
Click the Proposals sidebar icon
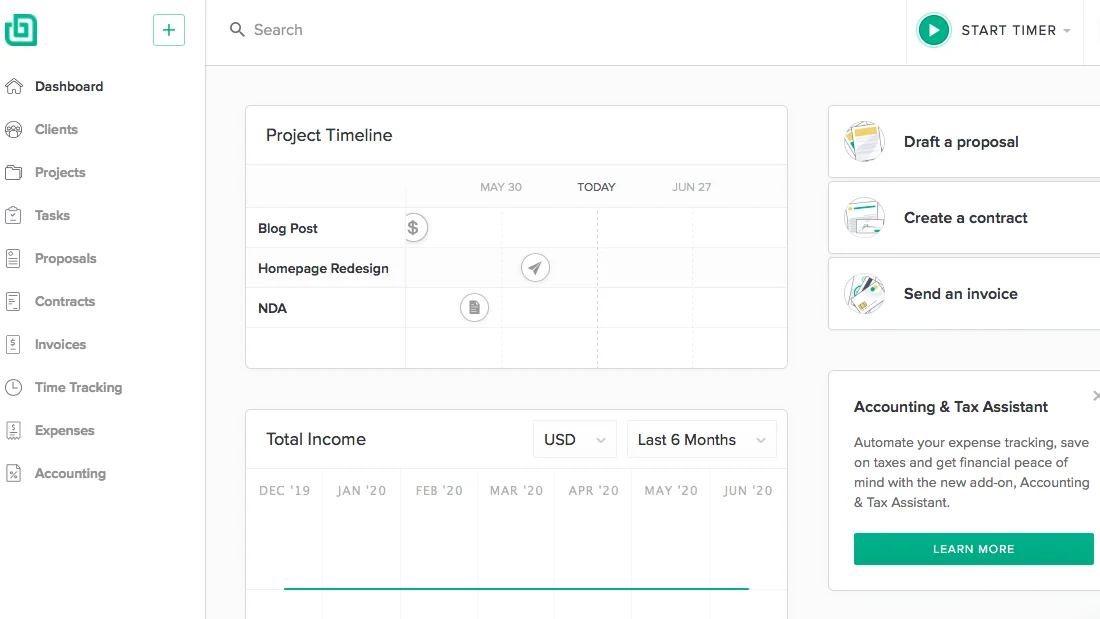(14, 258)
